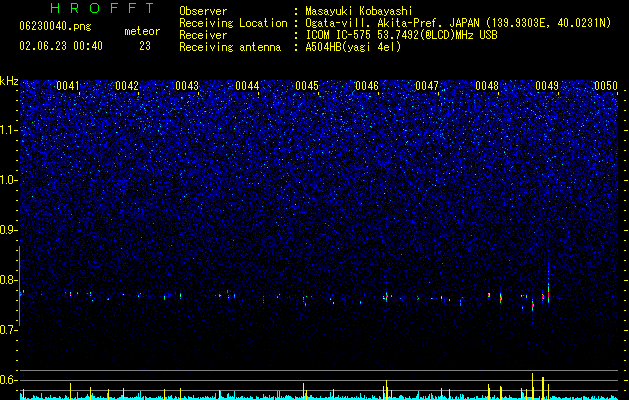The height and width of the screenshot is (400, 629).
Task: Click the 0050 time marker
Action: (606, 86)
